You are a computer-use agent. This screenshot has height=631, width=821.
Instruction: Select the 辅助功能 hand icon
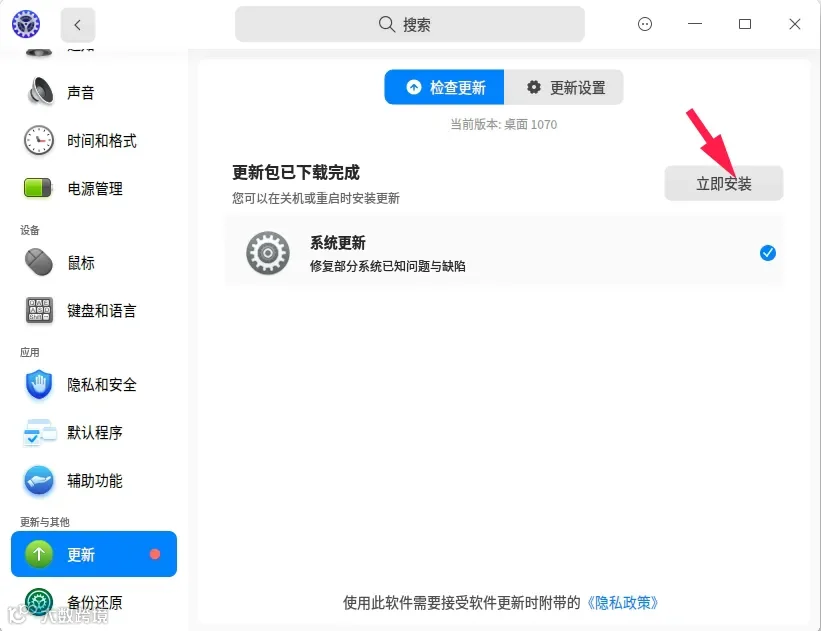click(39, 480)
